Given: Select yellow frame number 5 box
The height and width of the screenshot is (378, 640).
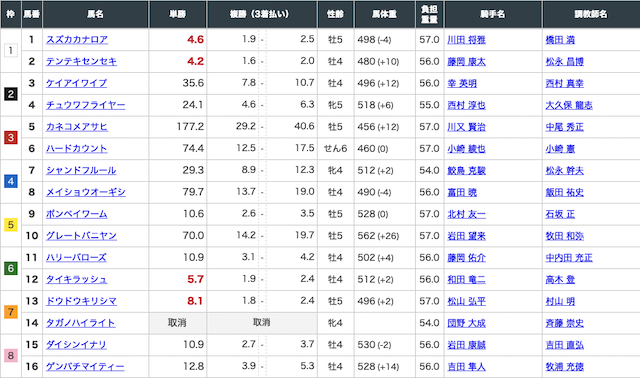Looking at the screenshot, I should click(x=11, y=225).
